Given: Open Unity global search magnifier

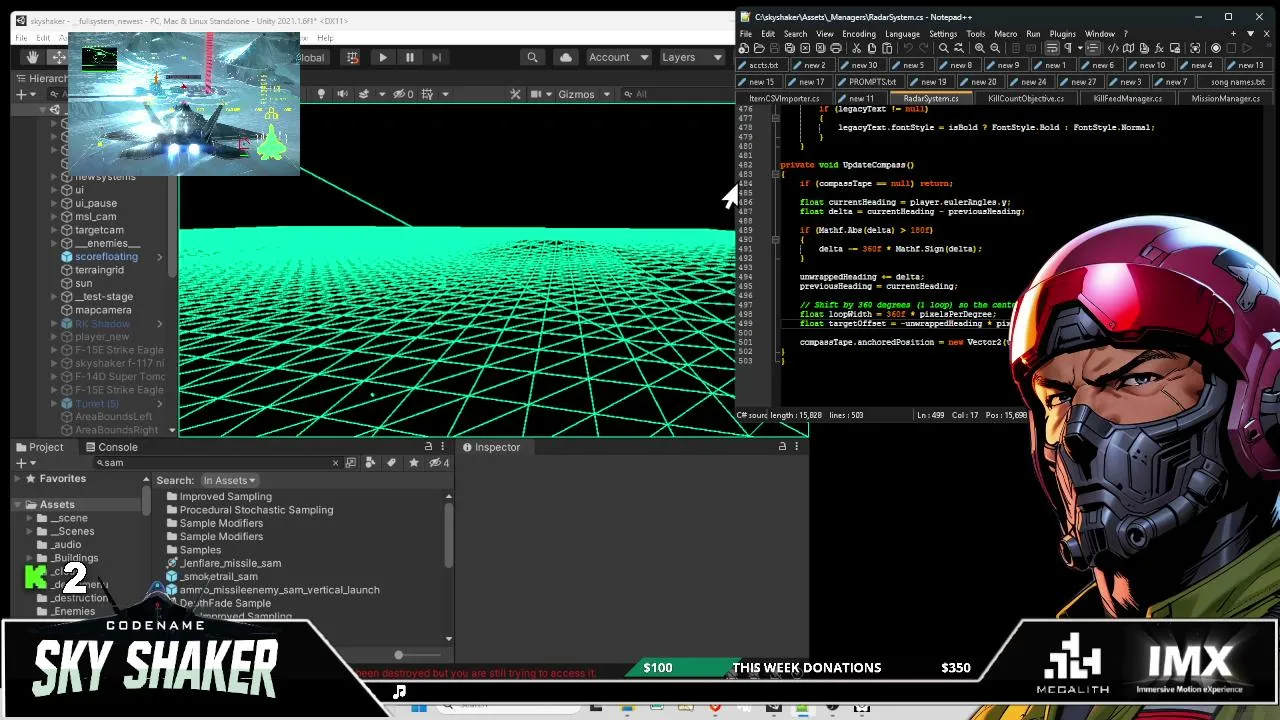Looking at the screenshot, I should [x=533, y=57].
